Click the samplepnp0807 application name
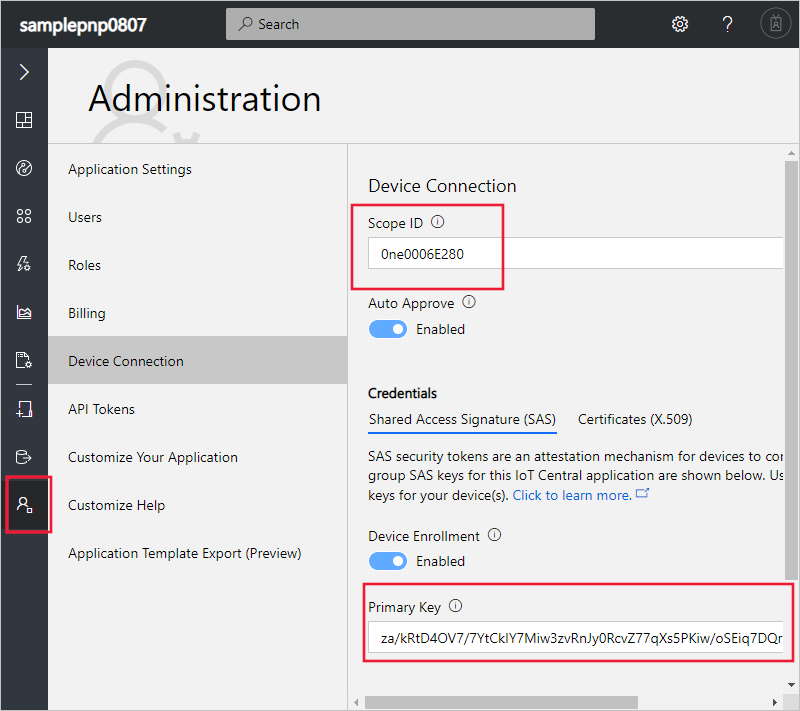Image resolution: width=800 pixels, height=711 pixels. 83,25
